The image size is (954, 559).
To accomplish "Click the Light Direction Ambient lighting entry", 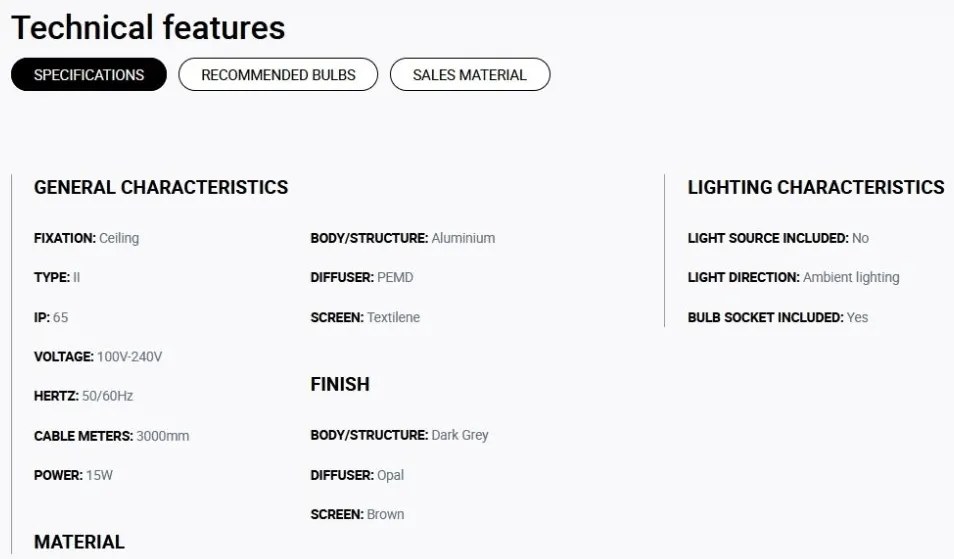I will [793, 277].
